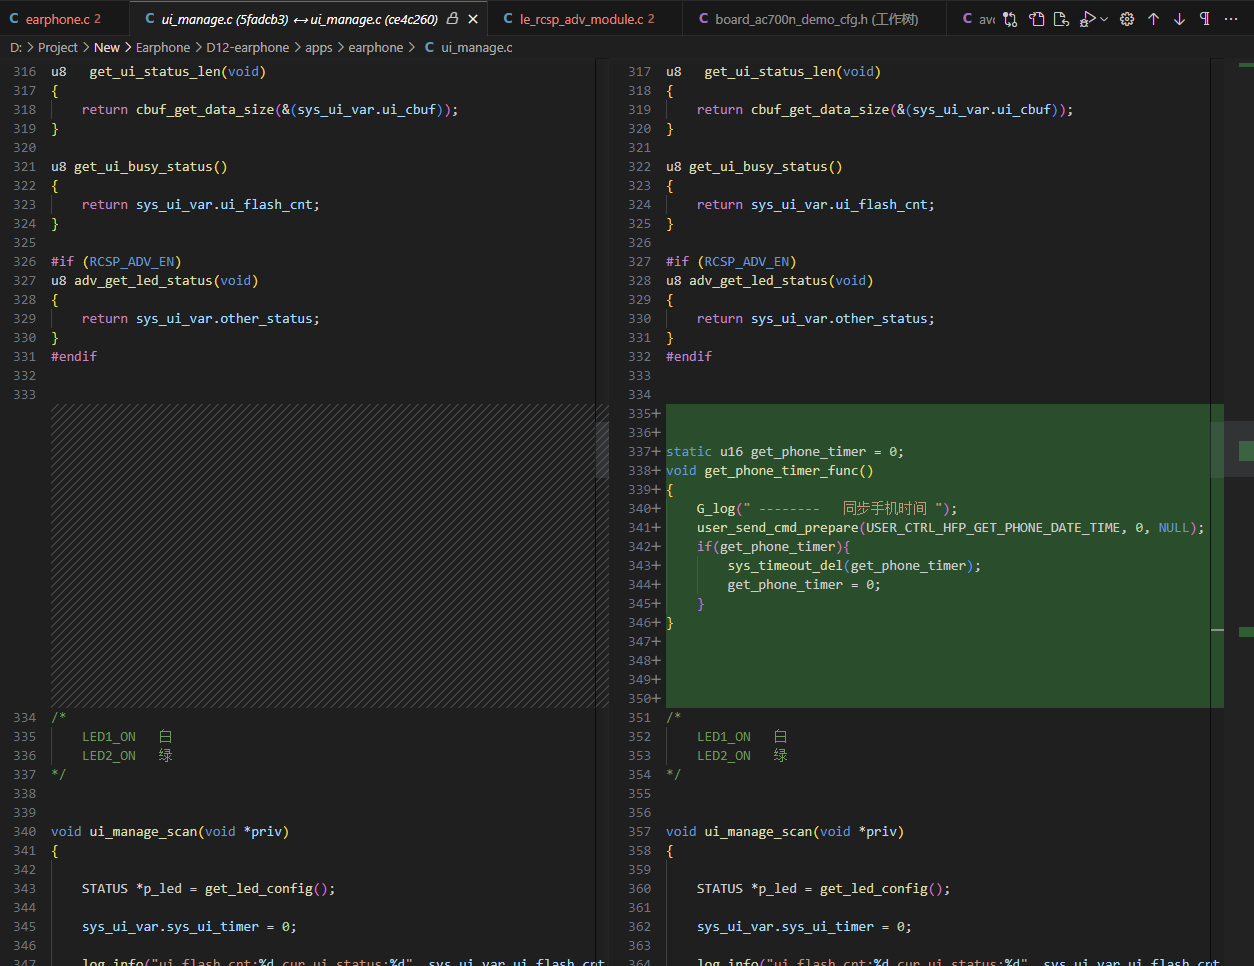Click left pane #if (RCSP_ADV_EN) line 326

(116, 261)
